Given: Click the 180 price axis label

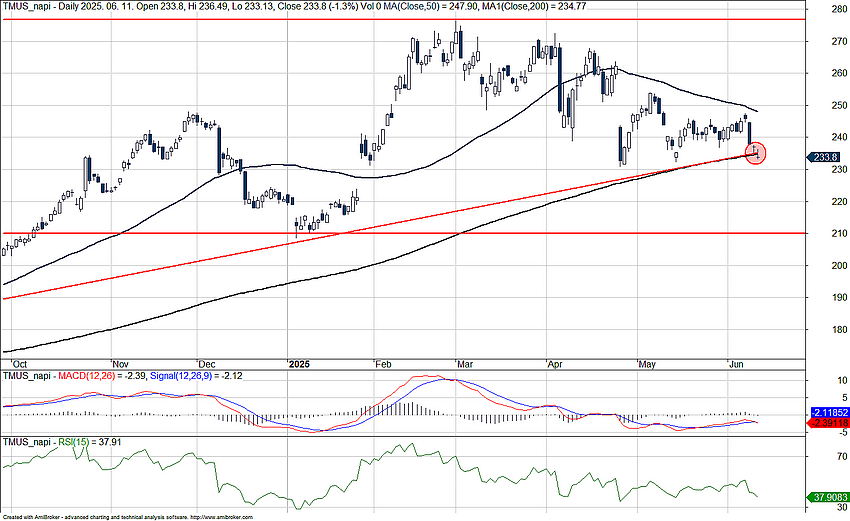Looking at the screenshot, I should tap(839, 329).
